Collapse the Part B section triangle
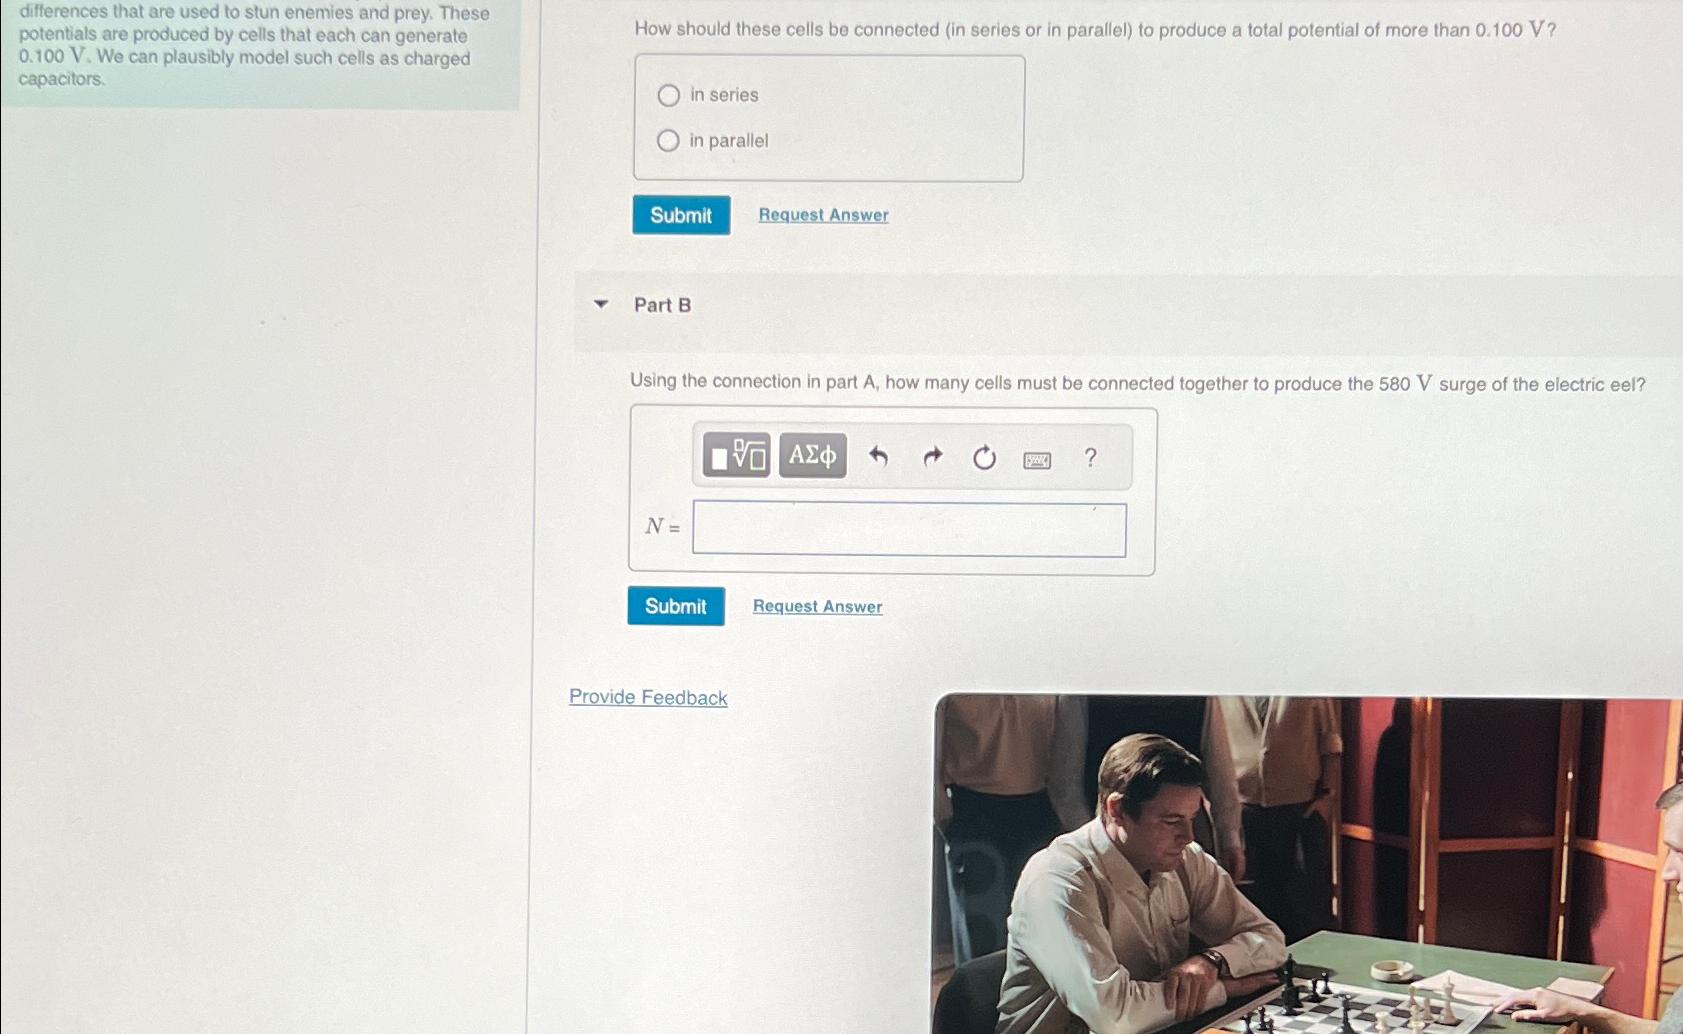 601,304
